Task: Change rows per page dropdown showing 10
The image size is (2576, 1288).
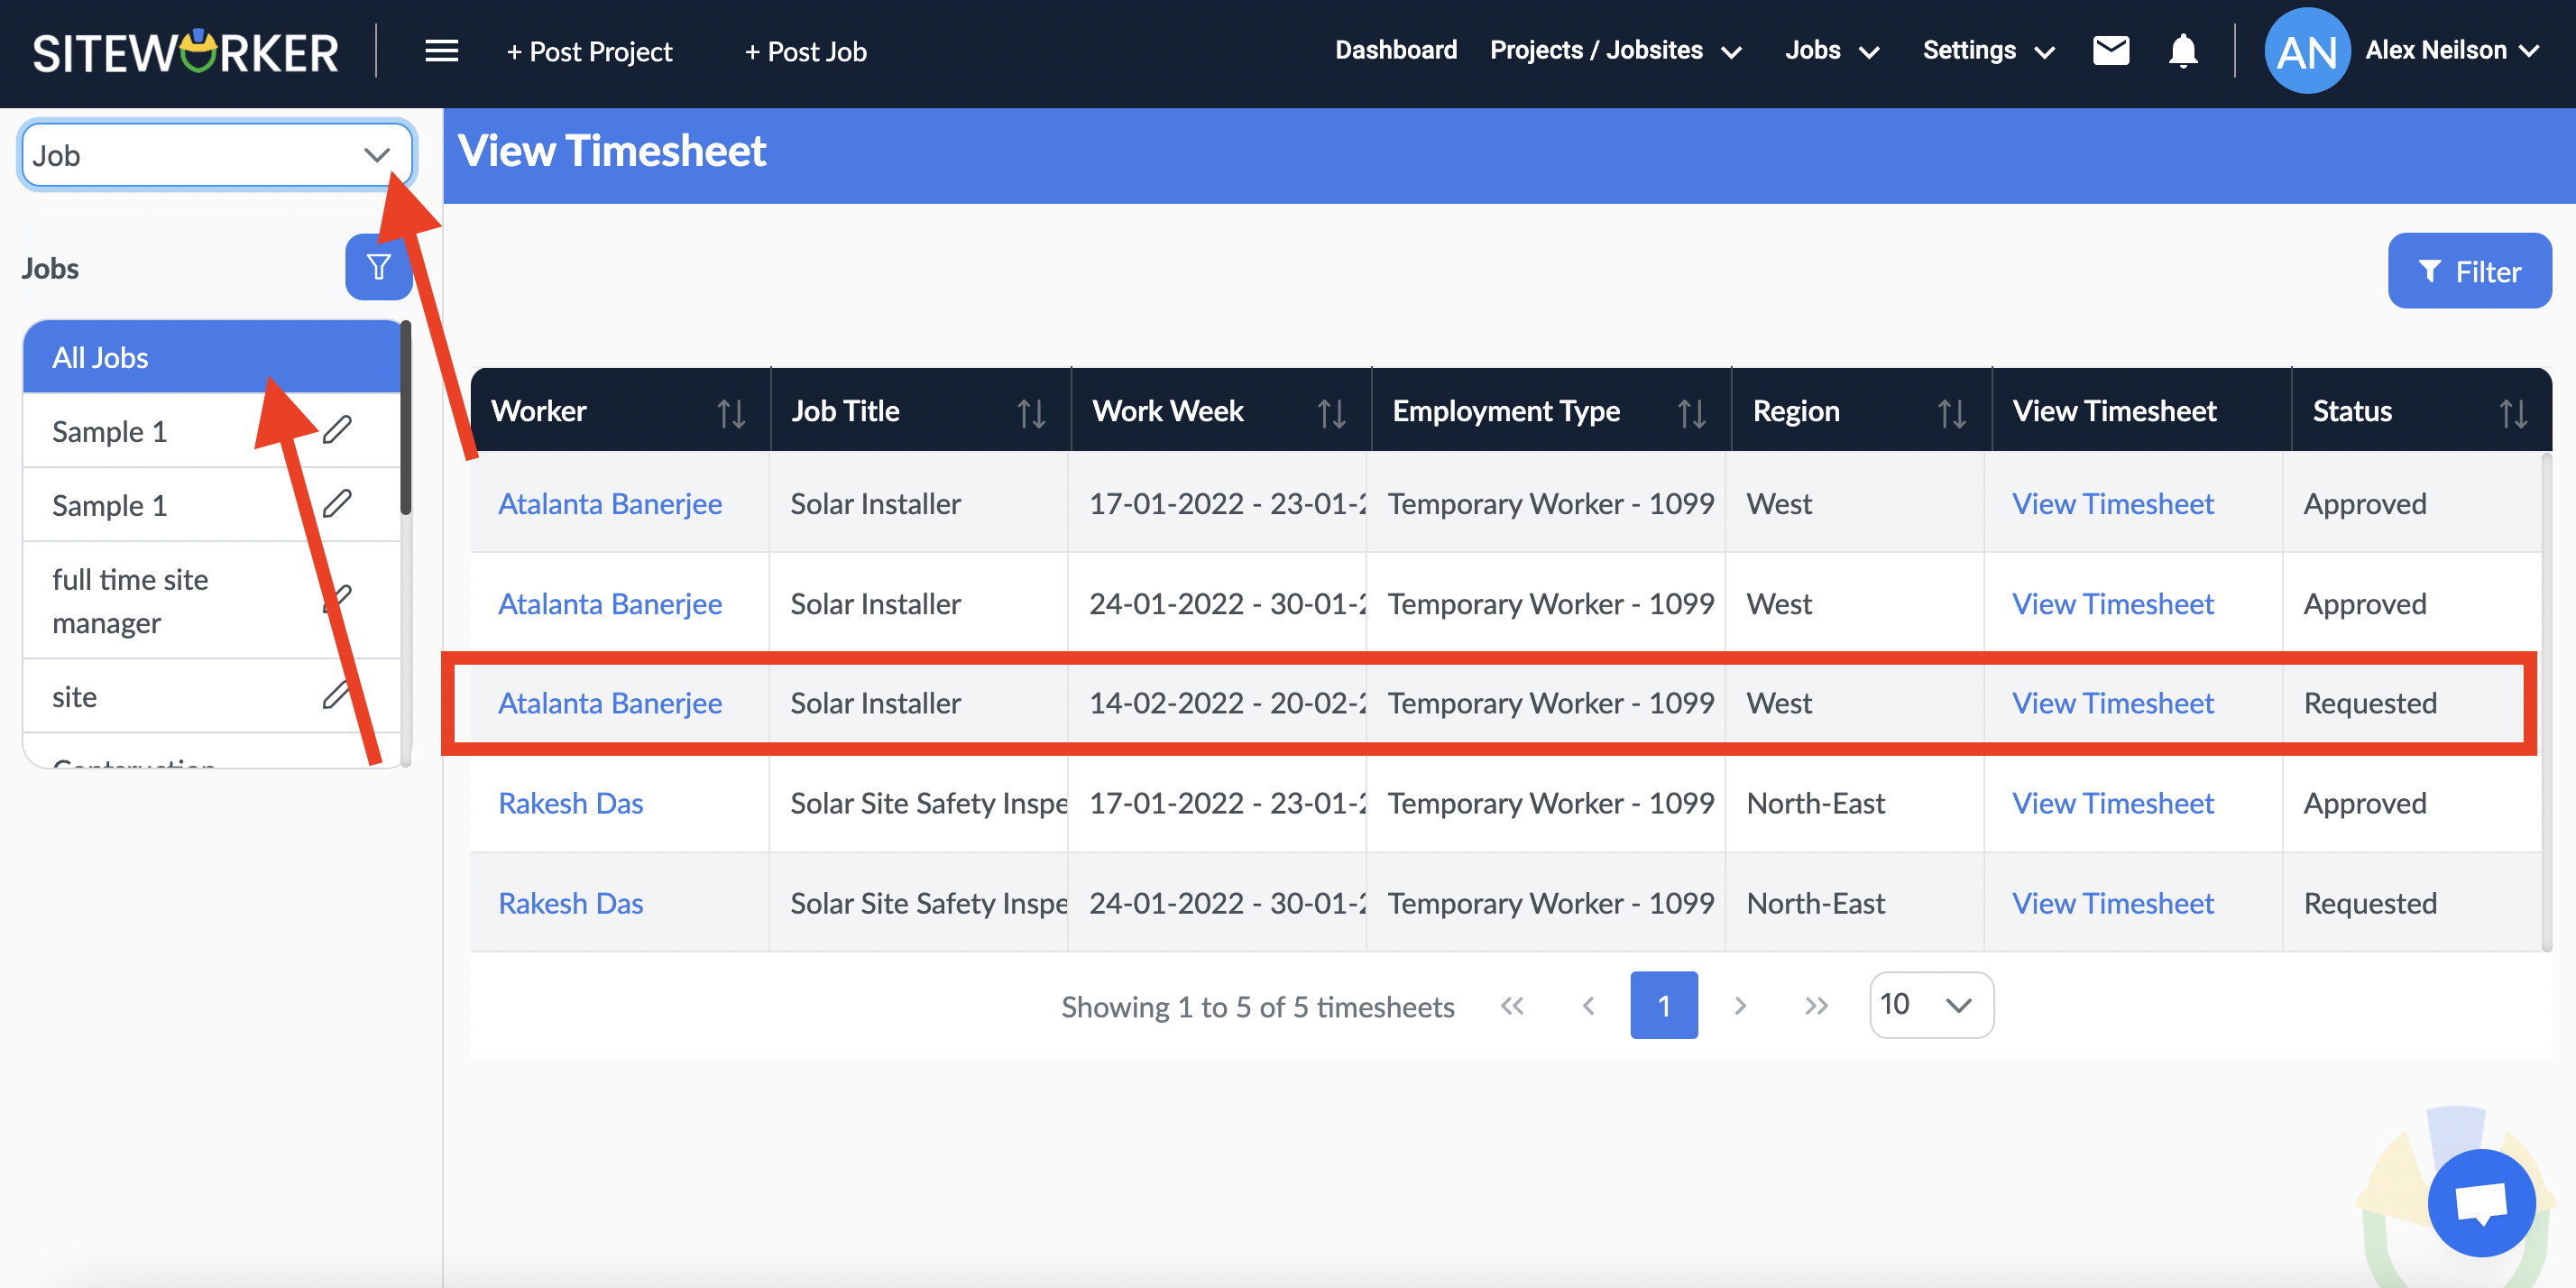Action: [x=1931, y=1004]
